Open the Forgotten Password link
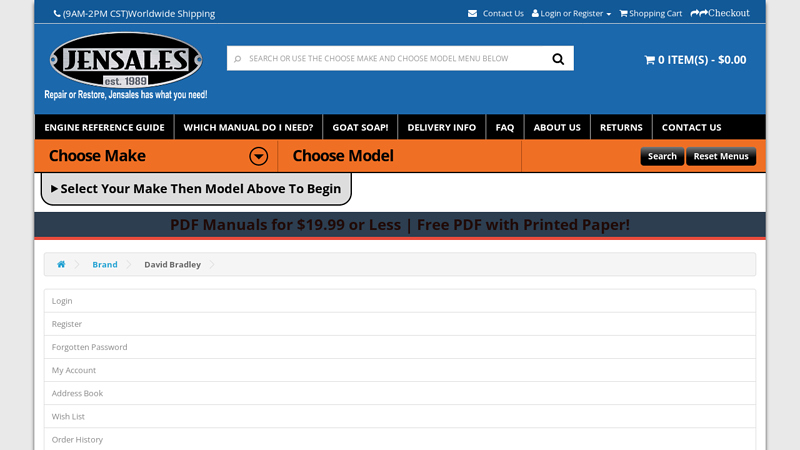 pos(90,347)
